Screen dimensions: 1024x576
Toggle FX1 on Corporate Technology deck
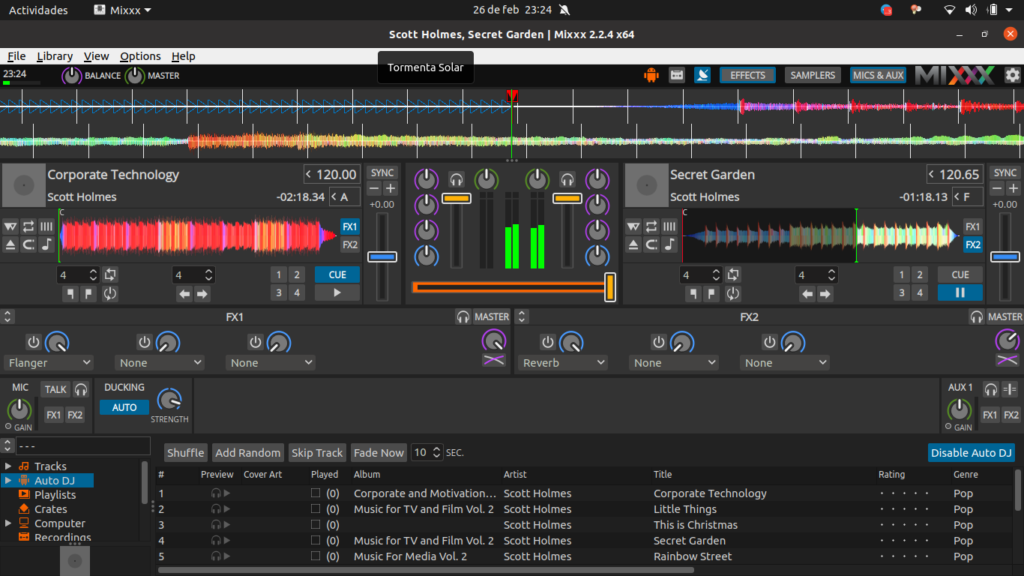[350, 227]
